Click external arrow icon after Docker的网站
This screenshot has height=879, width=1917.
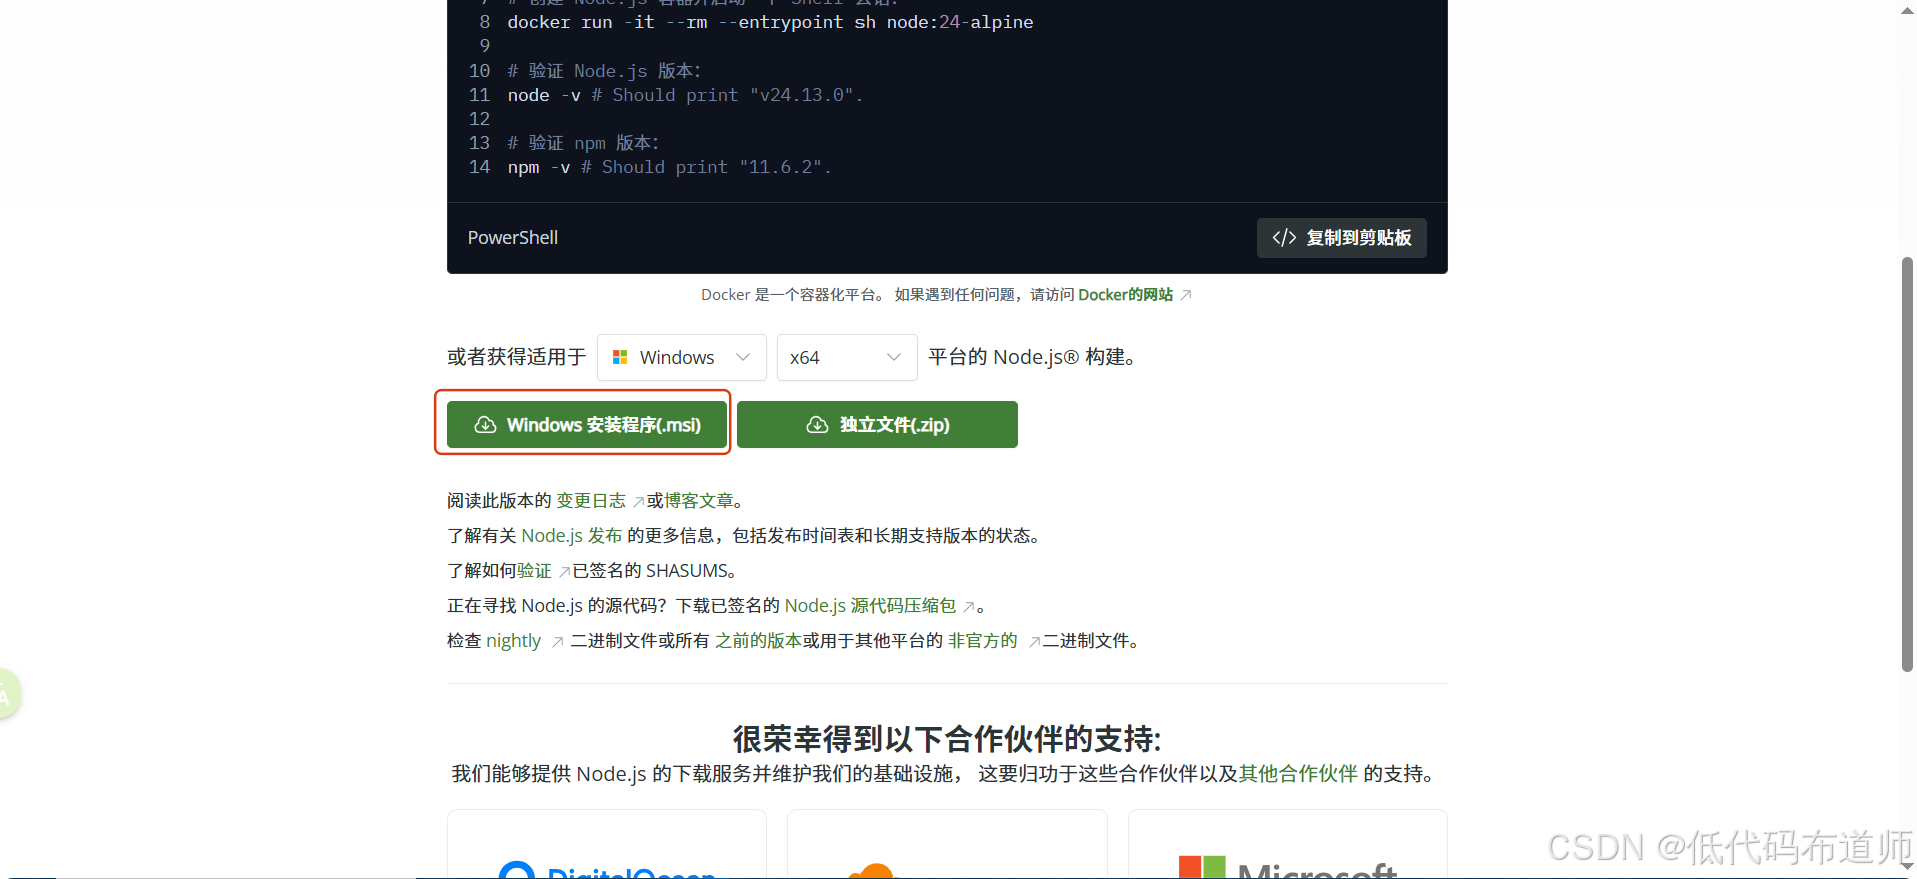[1186, 295]
